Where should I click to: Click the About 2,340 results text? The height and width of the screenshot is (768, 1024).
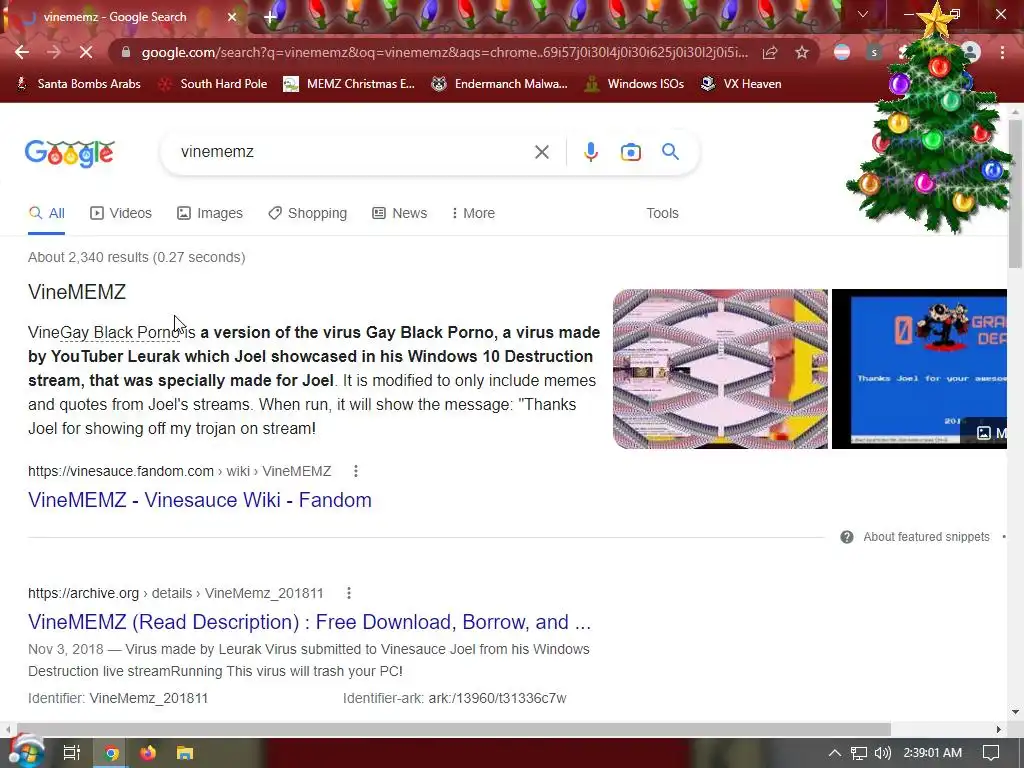(136, 257)
